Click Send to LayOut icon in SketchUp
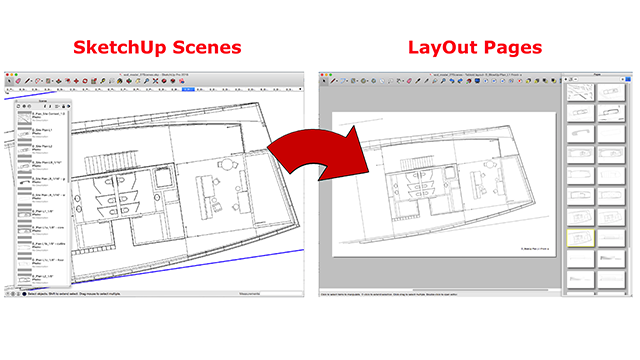The height and width of the screenshot is (360, 640). click(x=182, y=81)
